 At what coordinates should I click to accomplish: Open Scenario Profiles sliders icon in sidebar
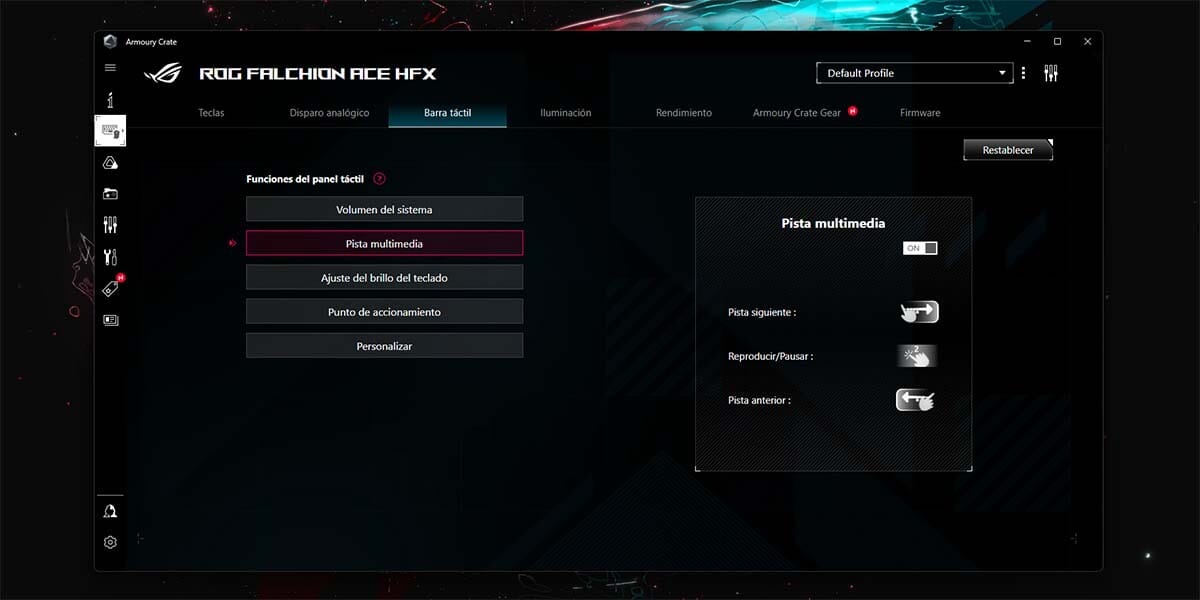110,225
